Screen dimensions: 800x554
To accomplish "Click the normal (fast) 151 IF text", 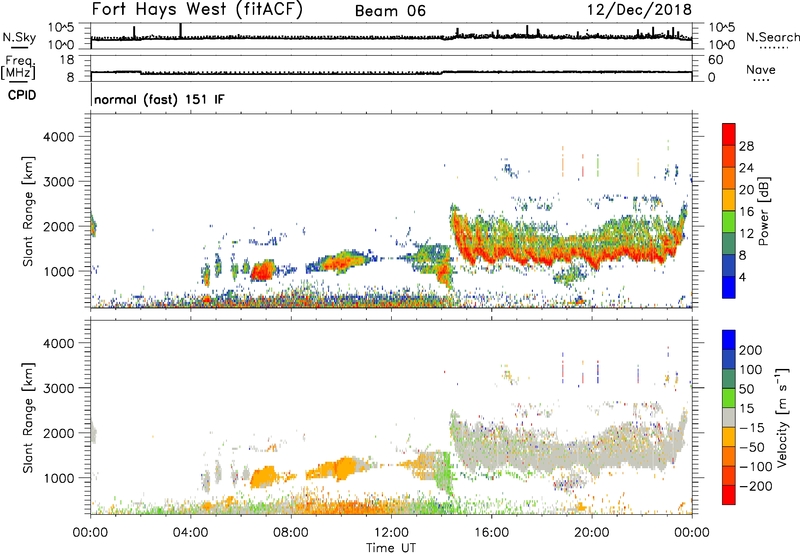I will click(x=159, y=99).
